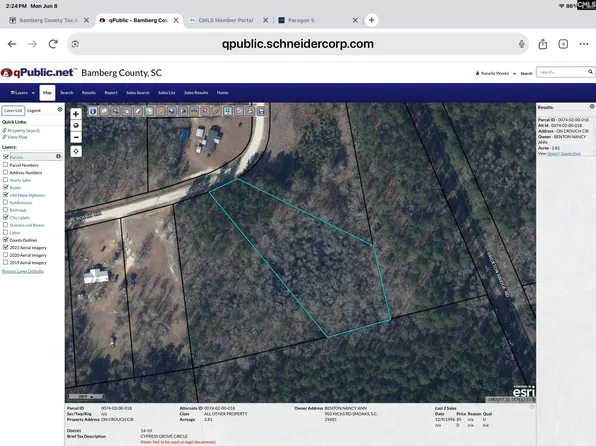Screen dimensions: 596x446
Task: Open the browser share icon
Action: pos(543,44)
